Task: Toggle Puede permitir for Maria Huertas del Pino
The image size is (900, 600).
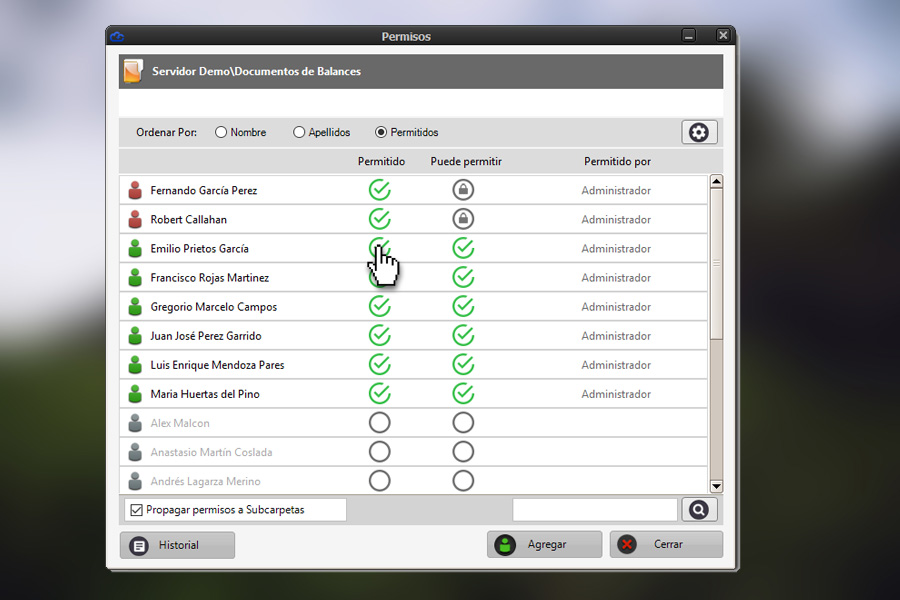Action: click(463, 393)
